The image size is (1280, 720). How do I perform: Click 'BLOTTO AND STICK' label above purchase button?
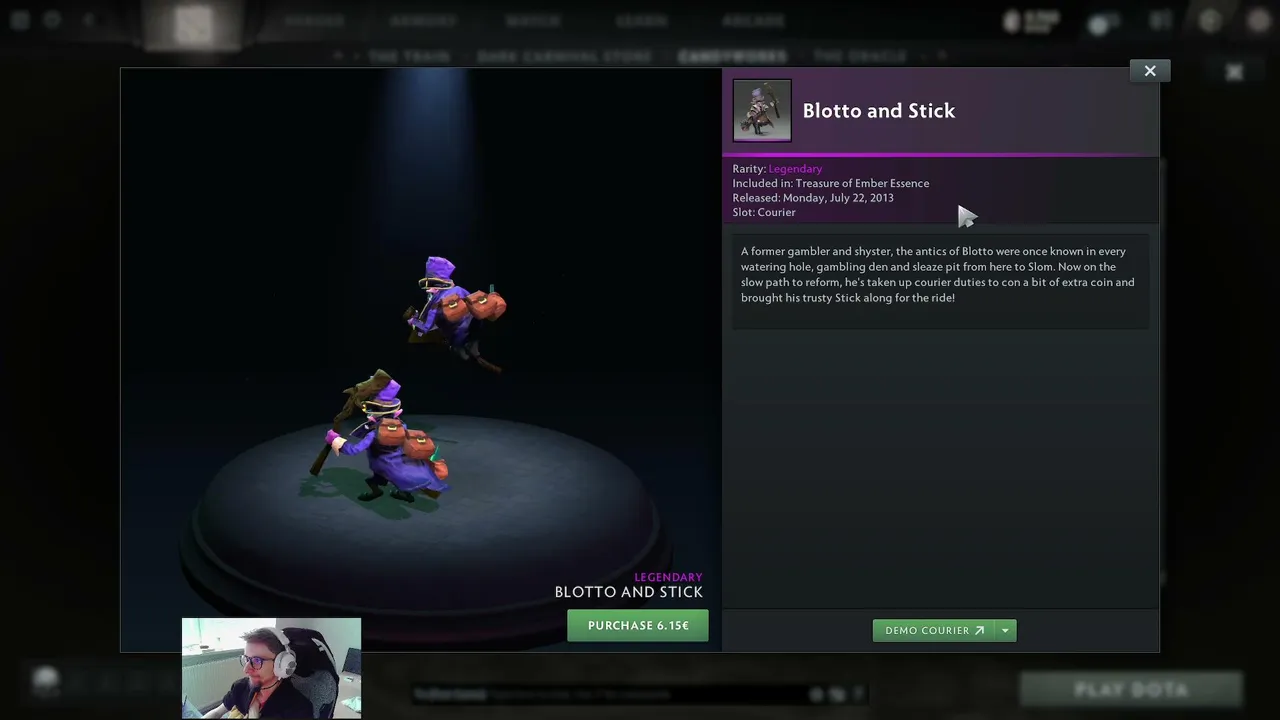[x=629, y=592]
